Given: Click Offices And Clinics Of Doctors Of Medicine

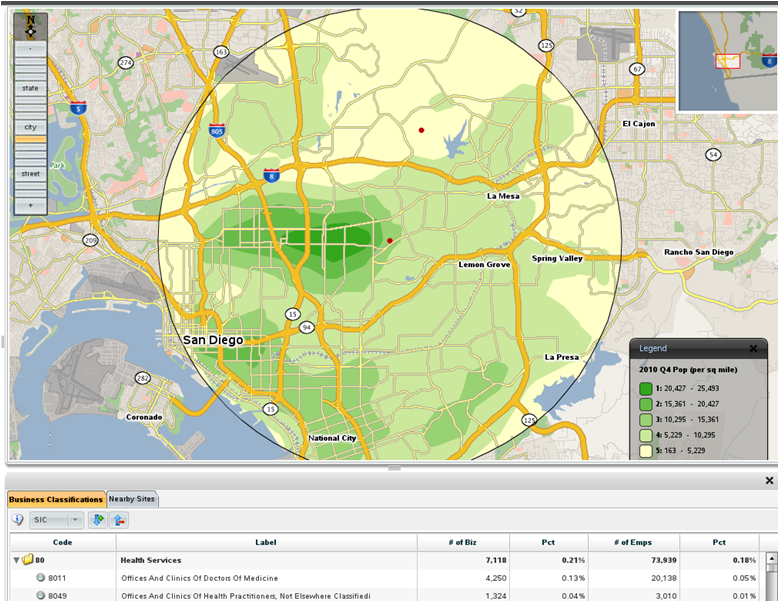Looking at the screenshot, I should [200, 578].
